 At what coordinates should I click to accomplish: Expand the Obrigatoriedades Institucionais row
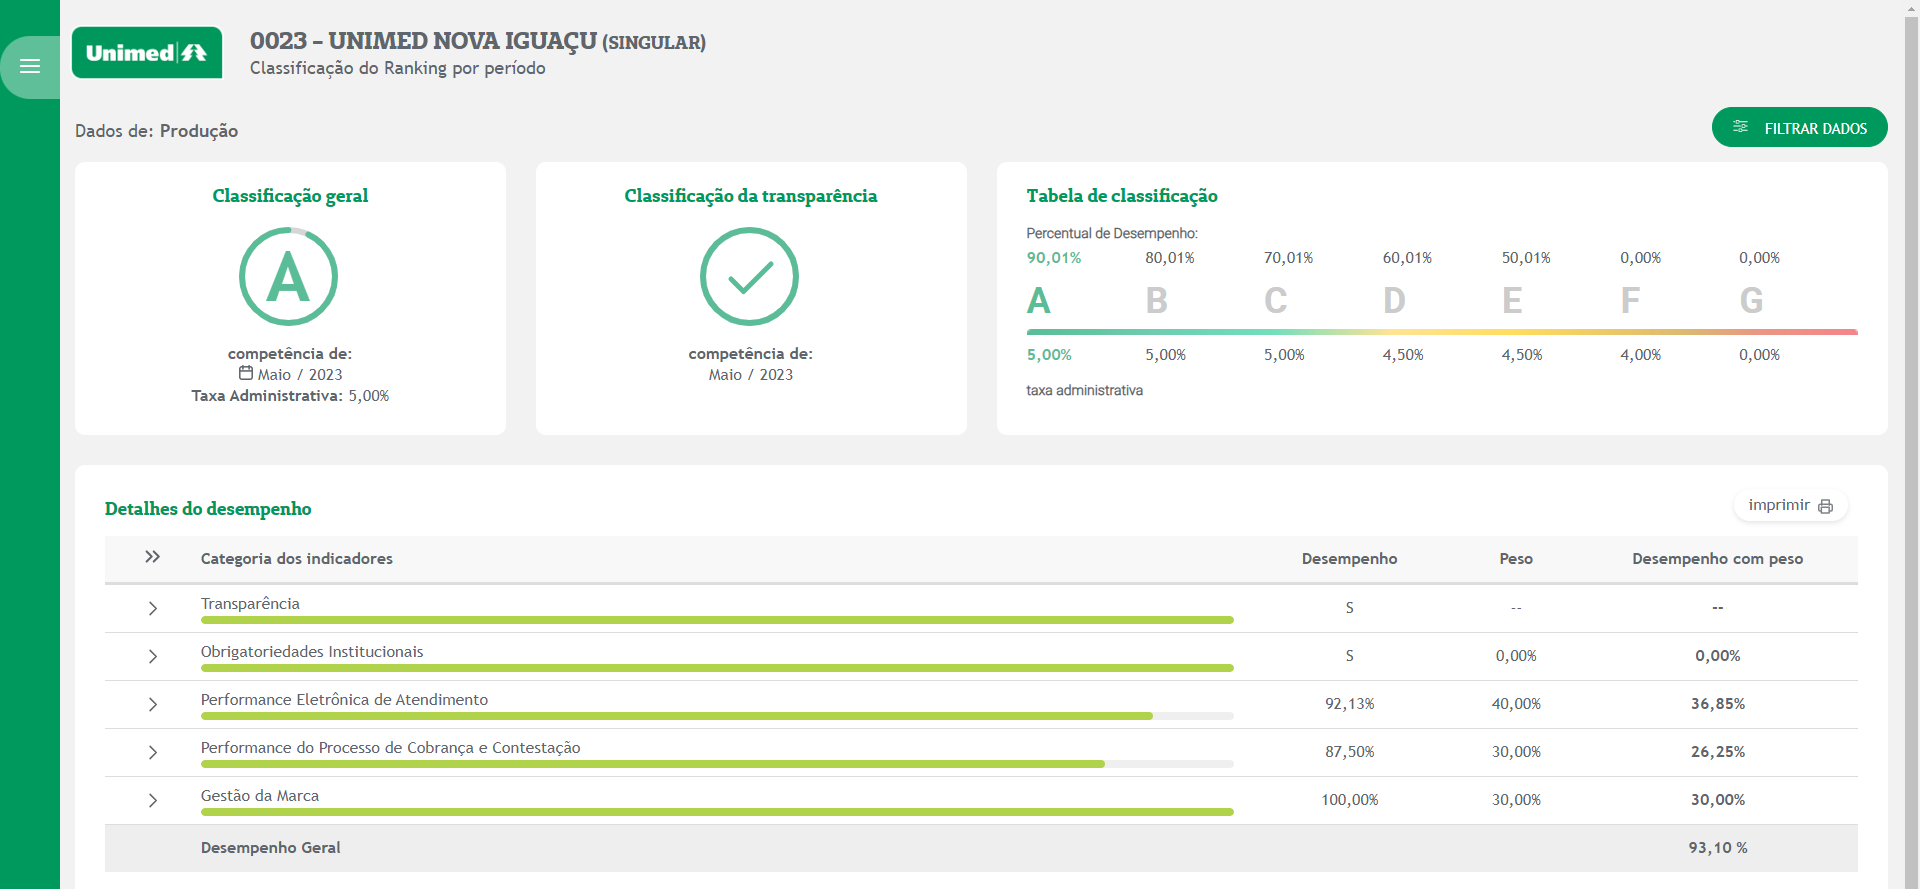[x=152, y=656]
